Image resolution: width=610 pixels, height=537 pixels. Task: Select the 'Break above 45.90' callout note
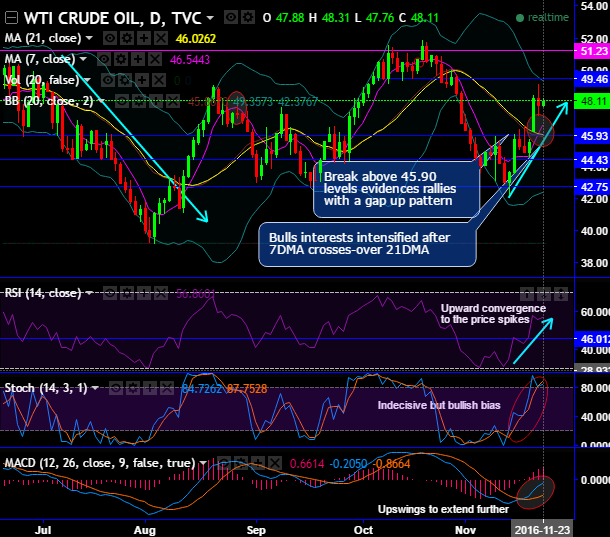(396, 189)
